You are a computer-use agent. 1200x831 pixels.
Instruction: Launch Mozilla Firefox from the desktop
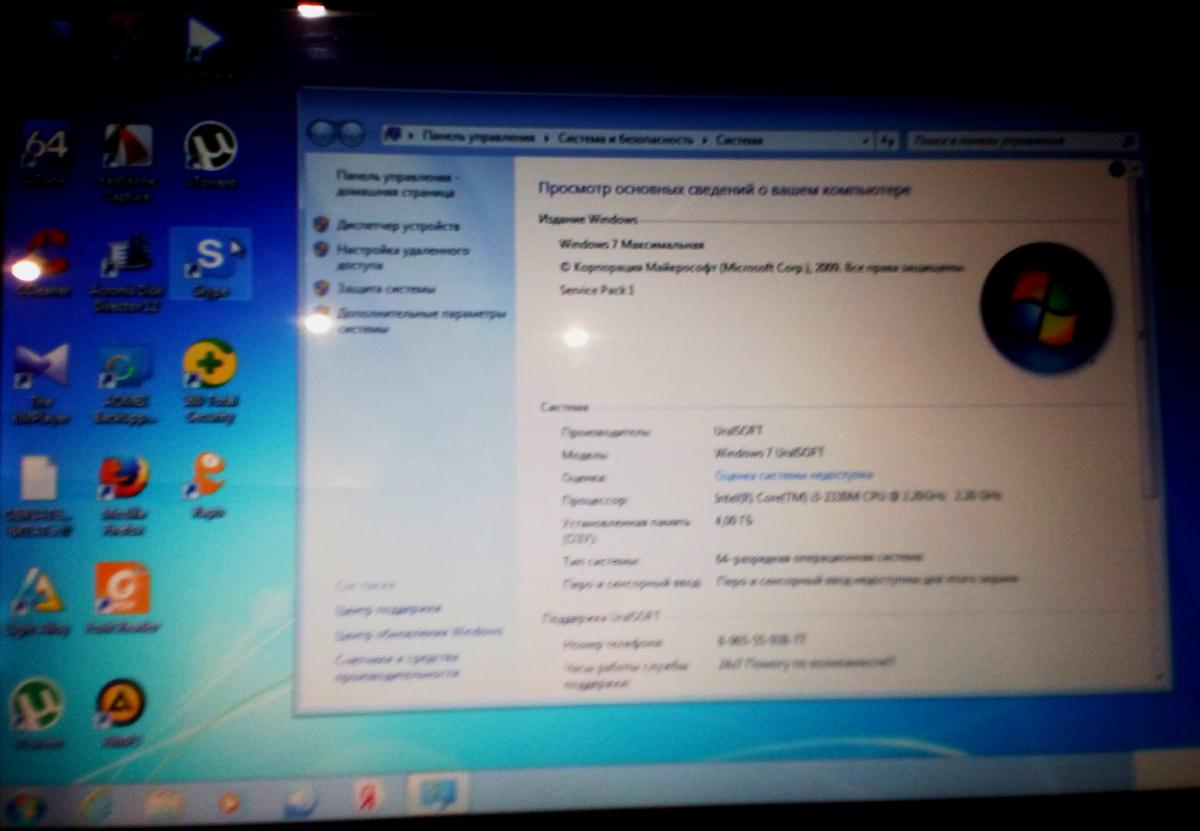[x=125, y=496]
